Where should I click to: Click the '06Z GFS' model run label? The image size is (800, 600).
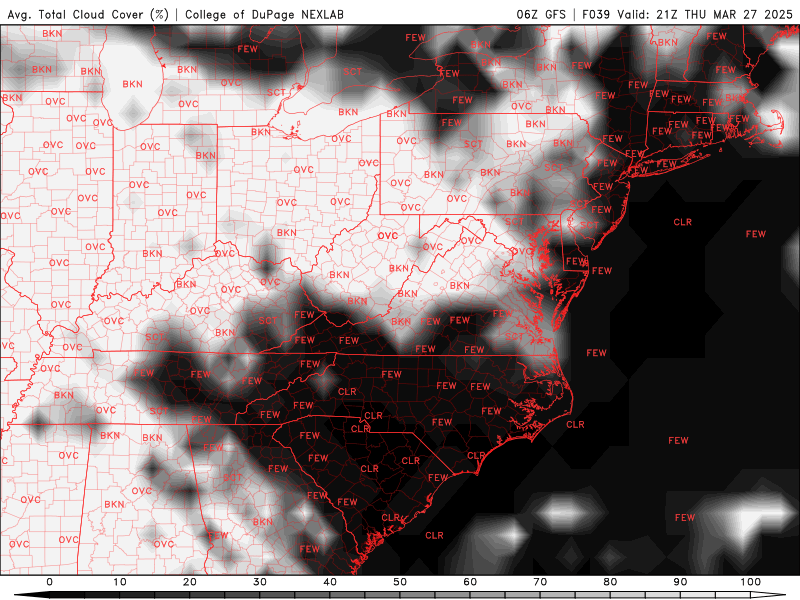(541, 14)
